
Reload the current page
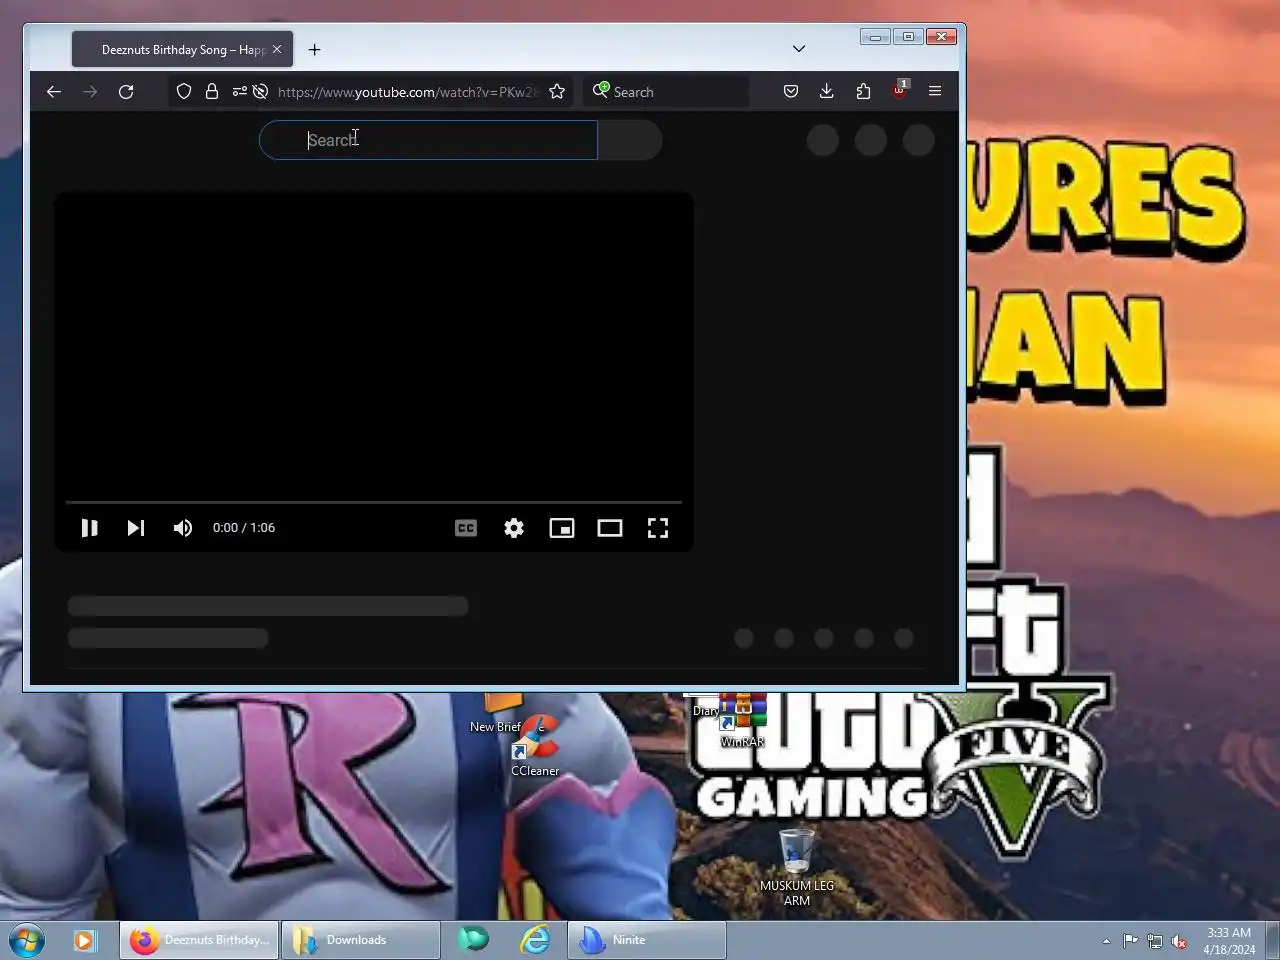126,91
